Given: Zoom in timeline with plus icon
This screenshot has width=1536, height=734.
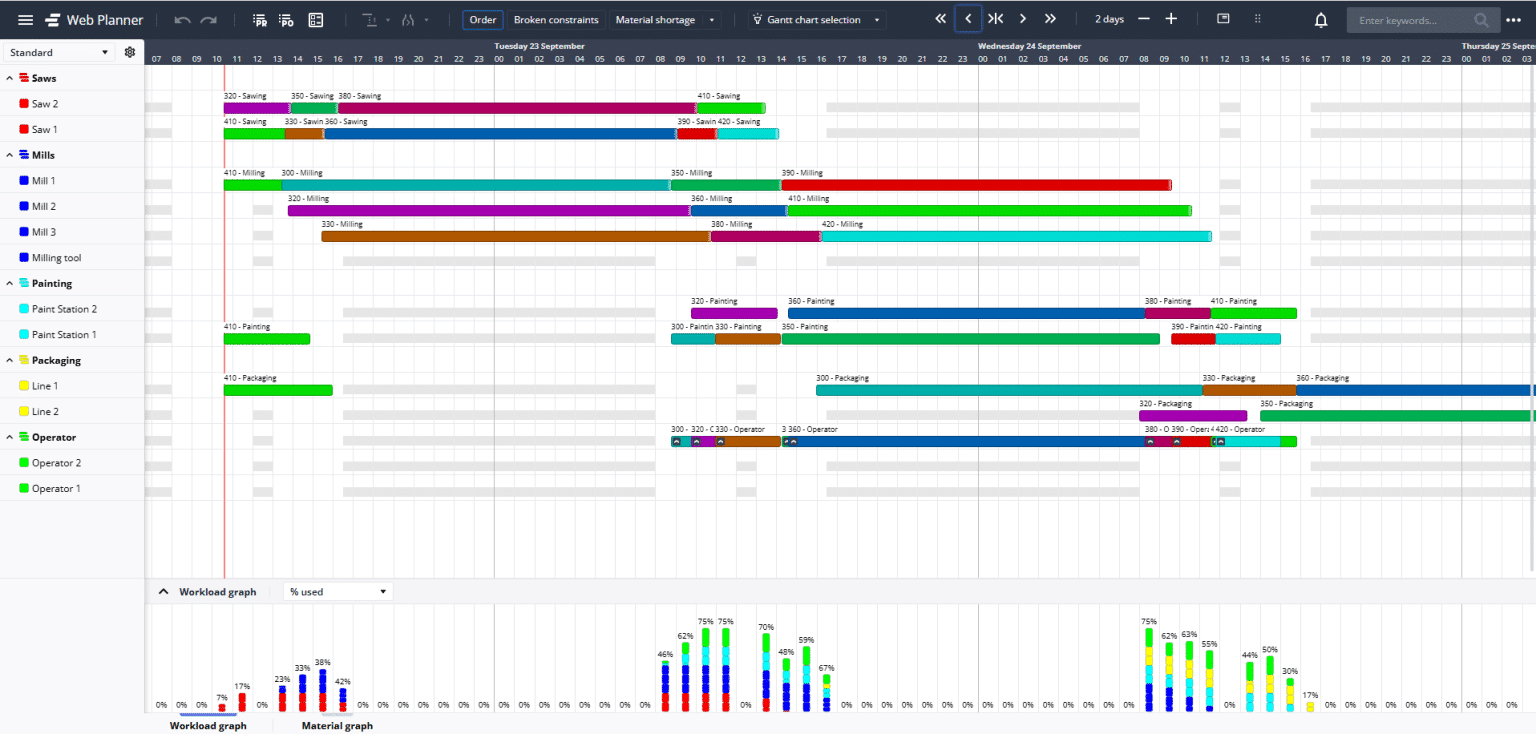Looking at the screenshot, I should [1171, 19].
